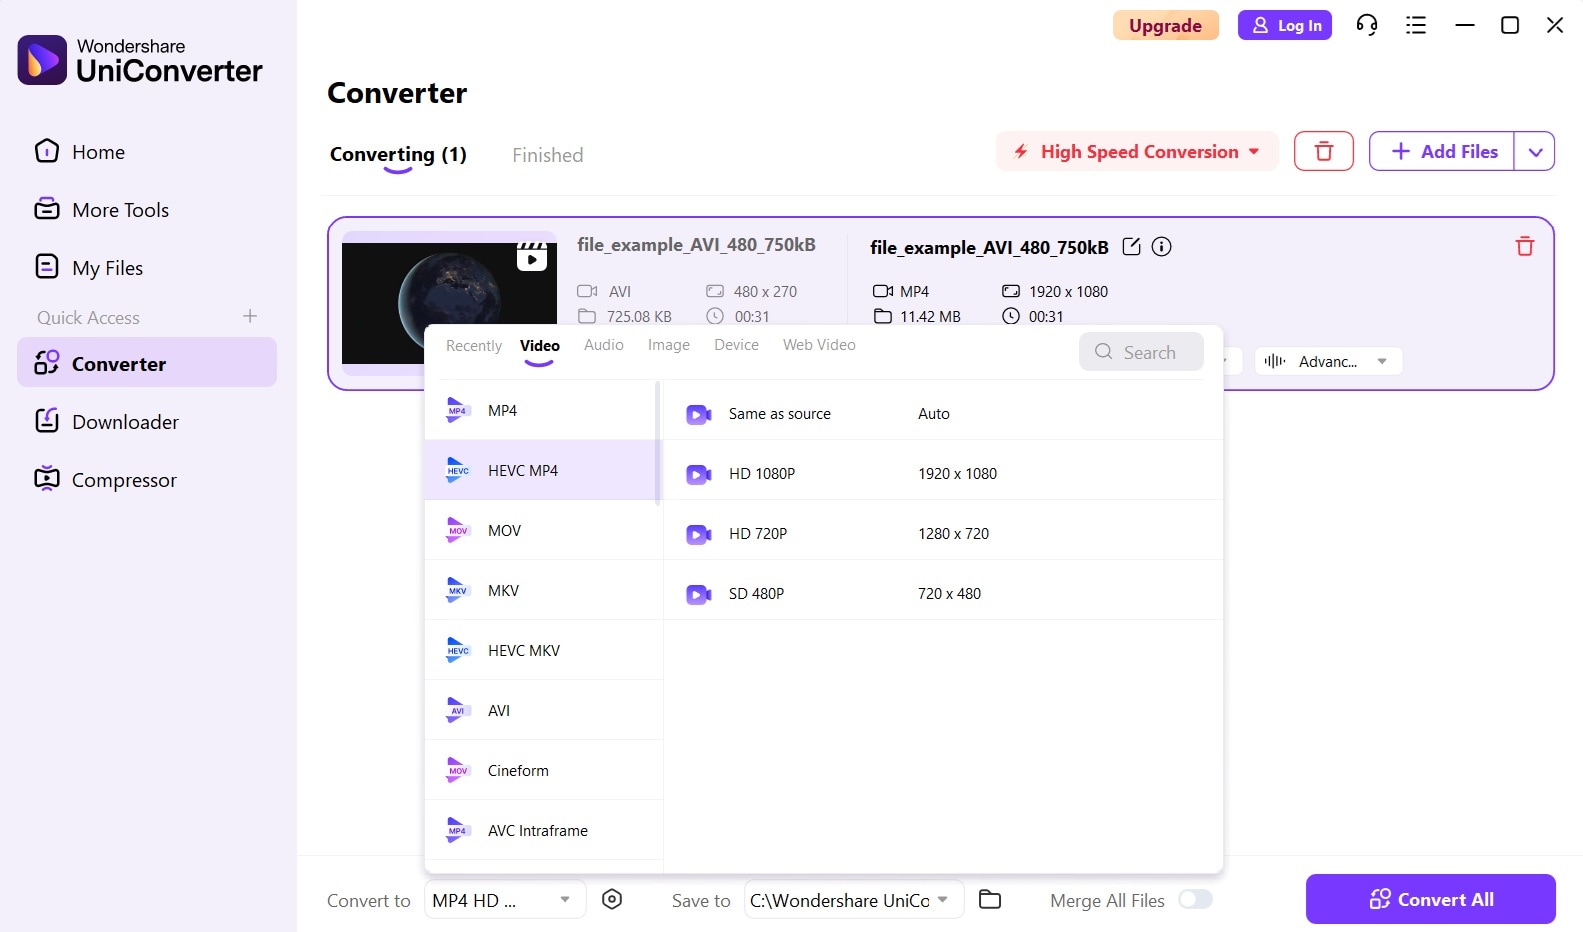Switch to the Recently tab
1583x932 pixels.
coord(474,346)
